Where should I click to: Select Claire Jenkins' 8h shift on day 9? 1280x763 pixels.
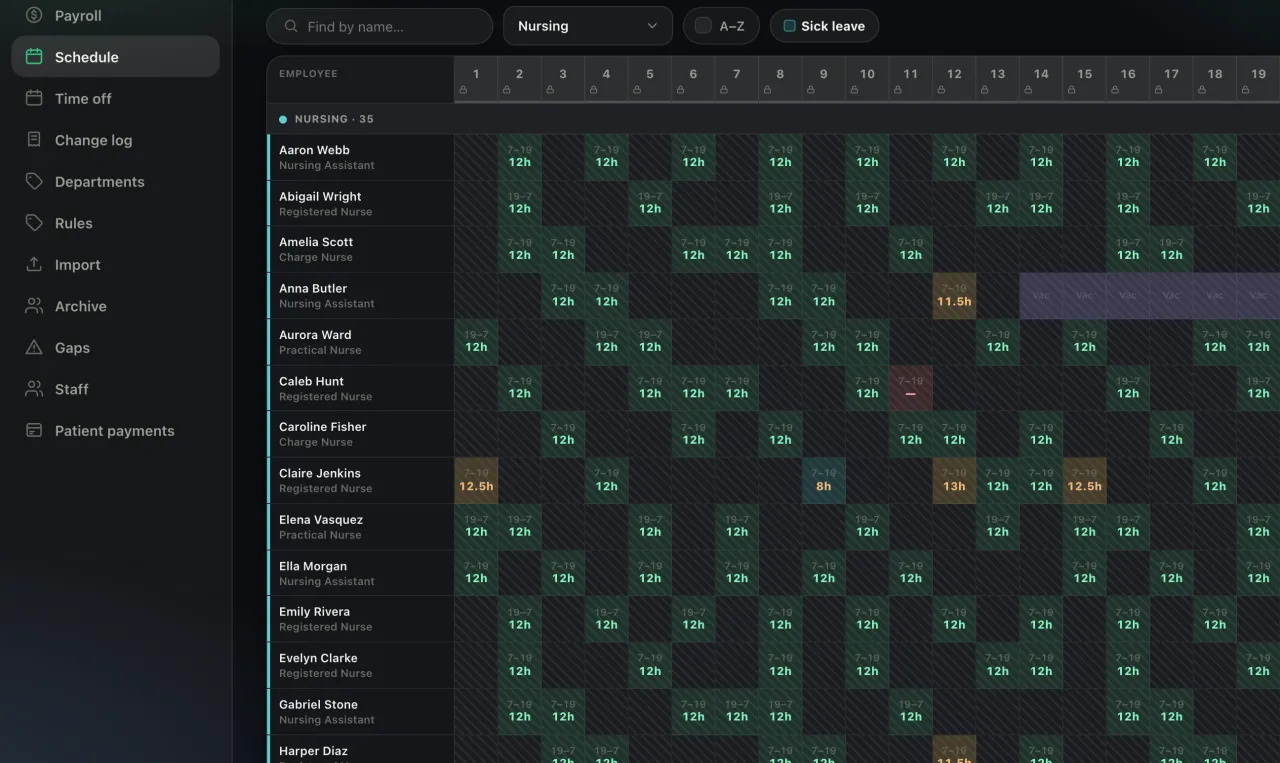point(824,480)
